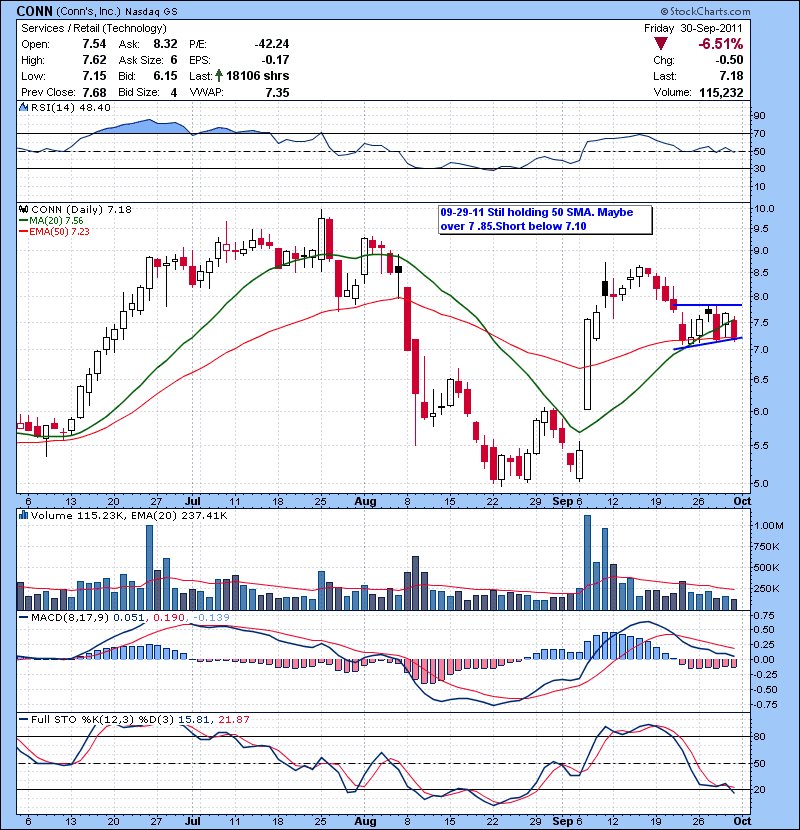The width and height of the screenshot is (800, 830).
Task: Click the 18106 shrs last trade text
Action: [257, 76]
